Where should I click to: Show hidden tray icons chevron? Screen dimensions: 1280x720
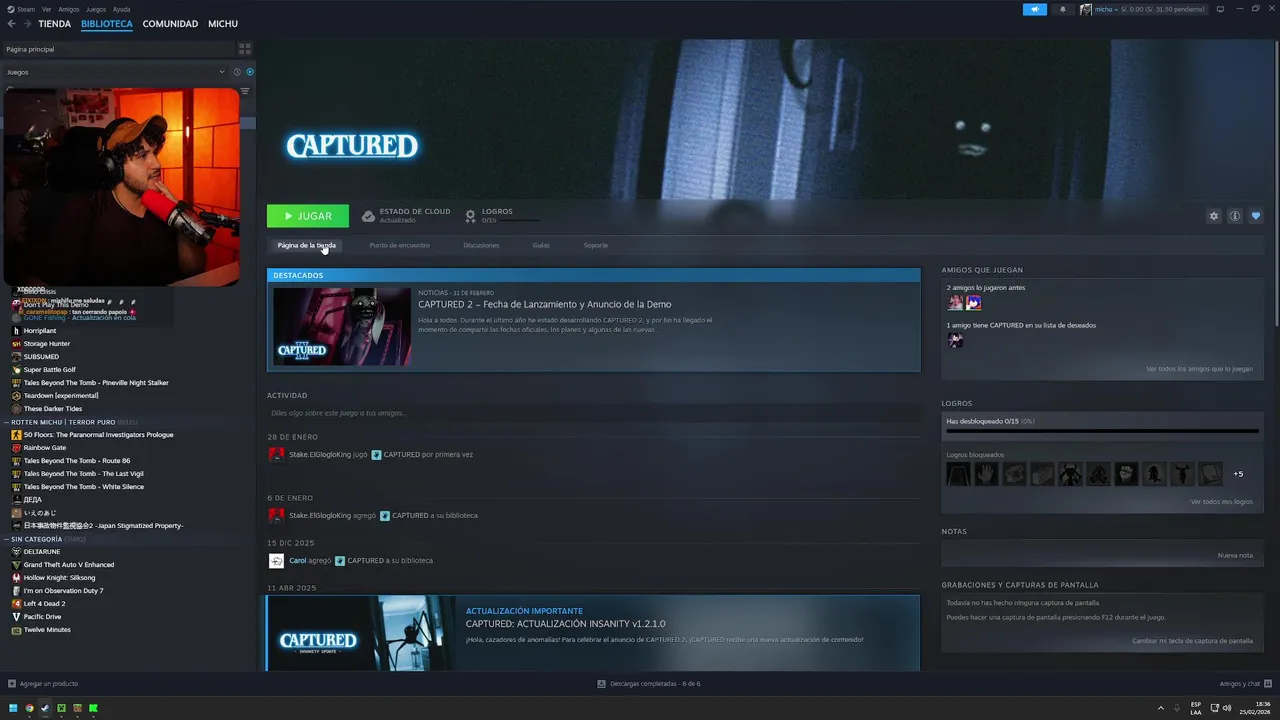(1161, 708)
